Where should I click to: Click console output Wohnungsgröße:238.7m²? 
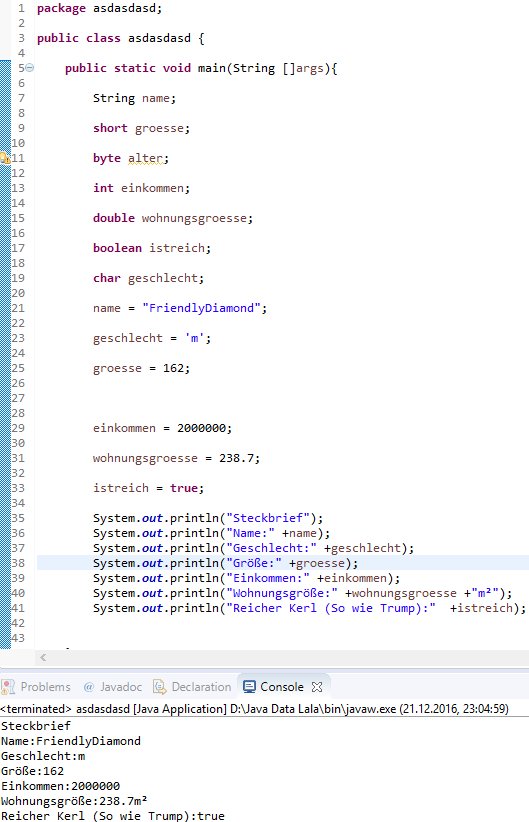(74, 801)
